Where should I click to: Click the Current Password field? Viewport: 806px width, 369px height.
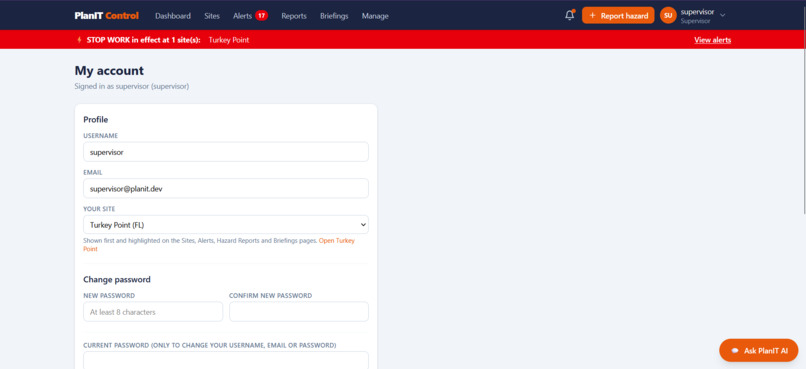[x=226, y=360]
